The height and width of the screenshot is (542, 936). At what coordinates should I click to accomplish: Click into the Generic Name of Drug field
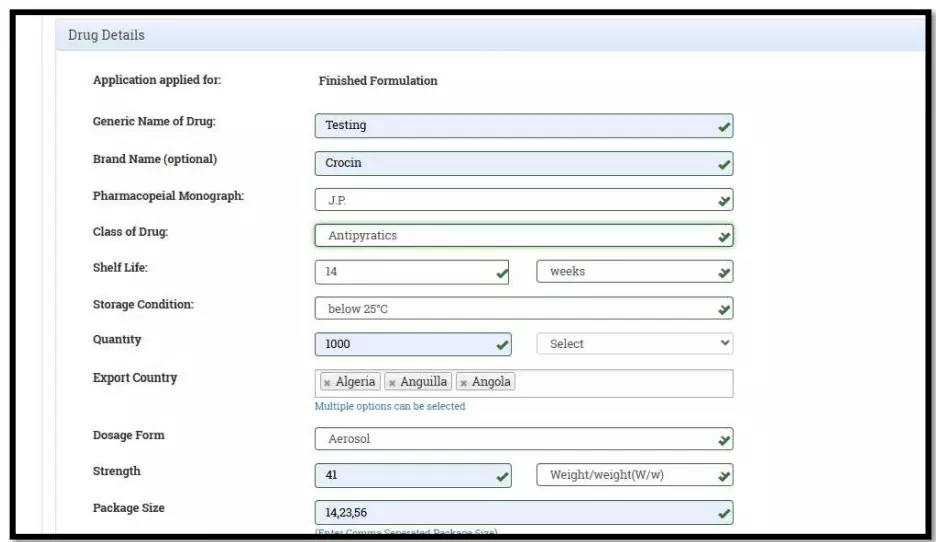coord(510,126)
